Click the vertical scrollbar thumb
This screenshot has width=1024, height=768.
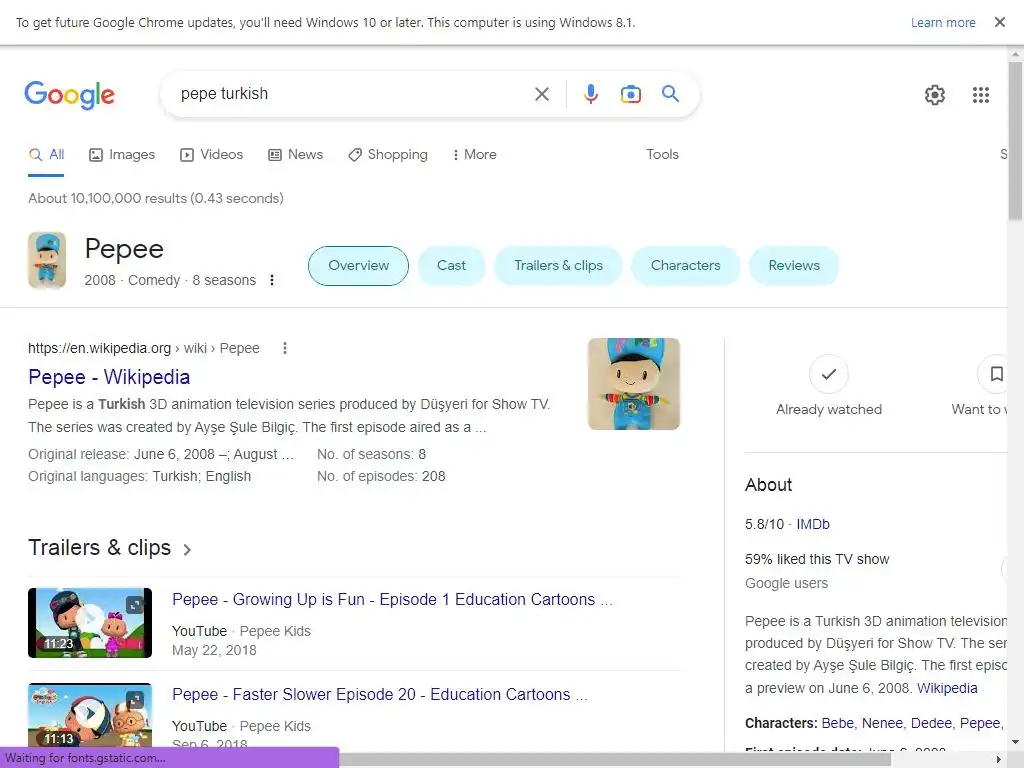click(1015, 141)
